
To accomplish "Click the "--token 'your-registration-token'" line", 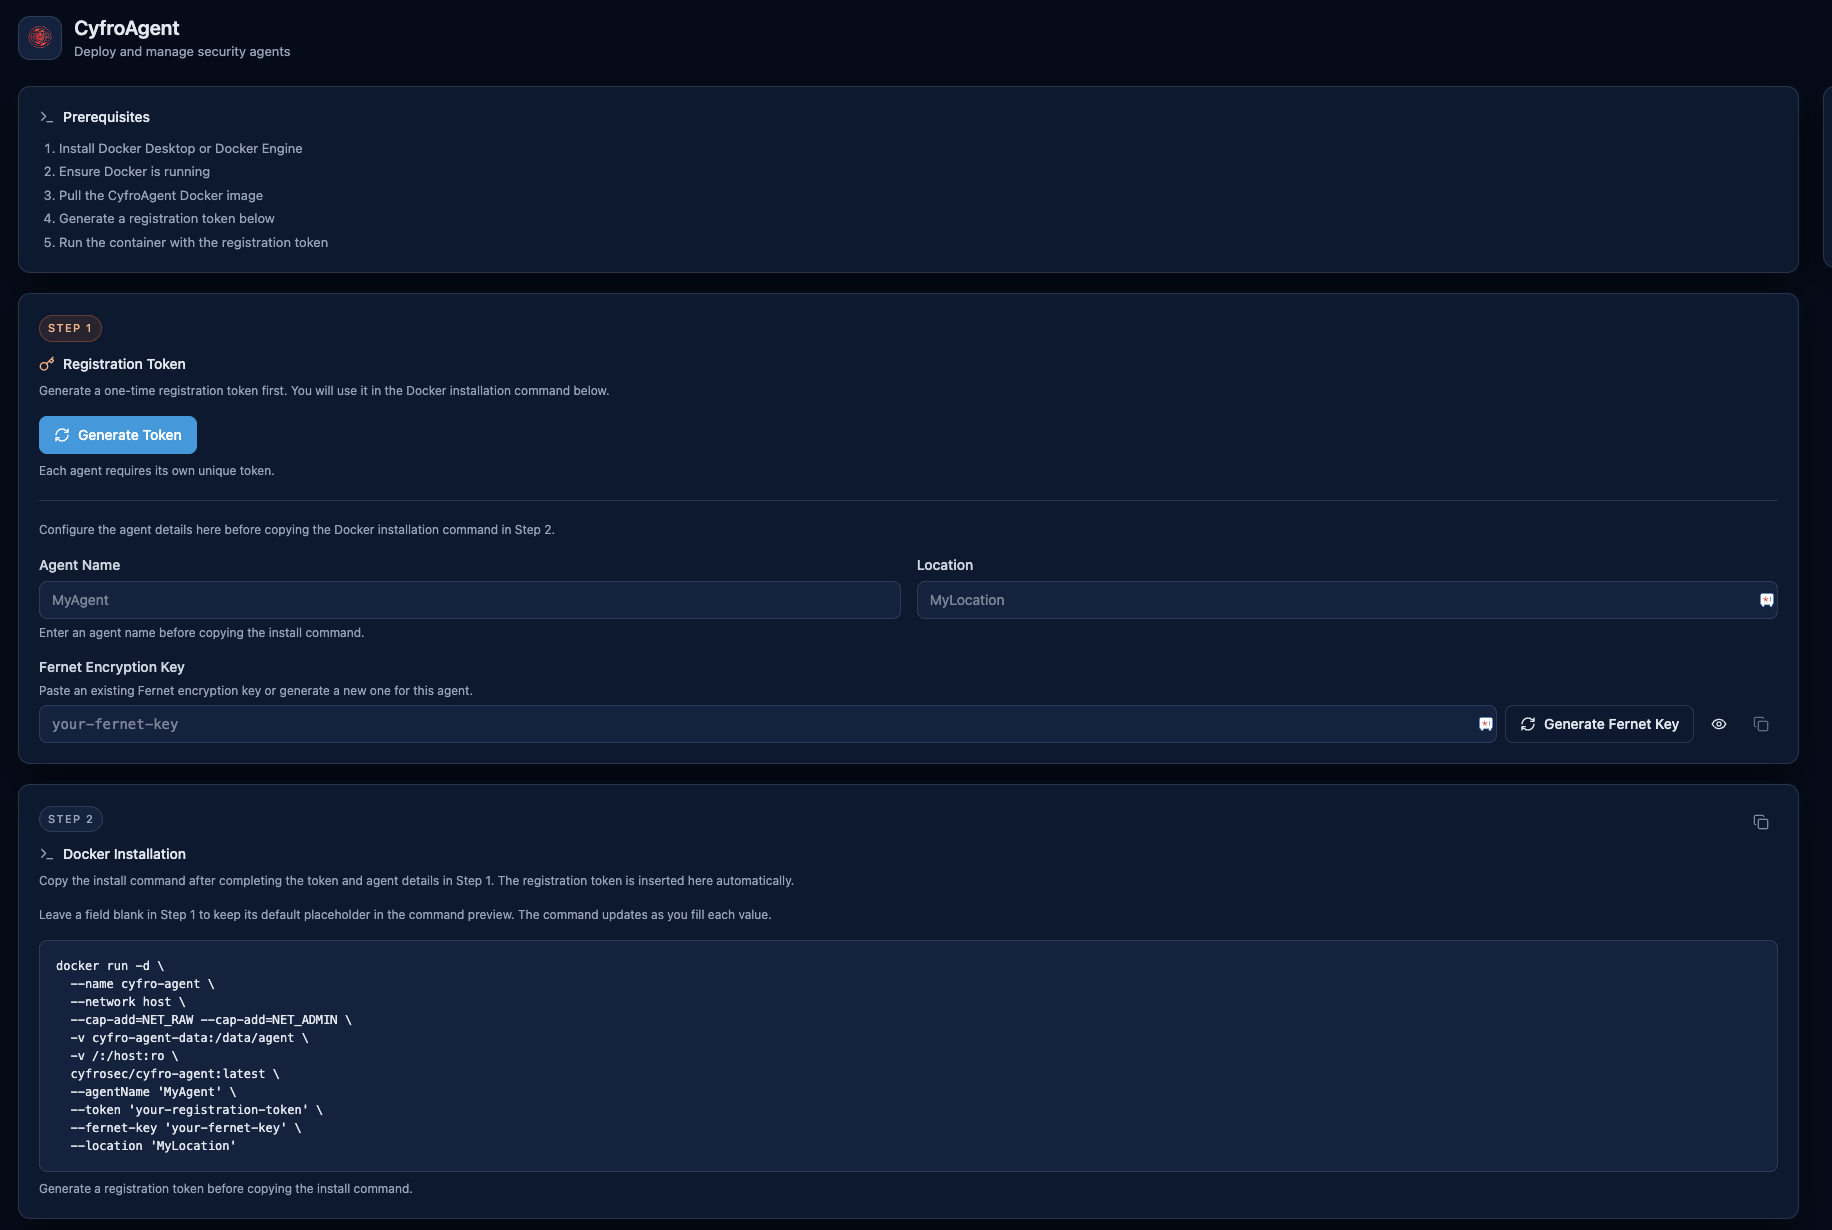I will pyautogui.click(x=197, y=1110).
